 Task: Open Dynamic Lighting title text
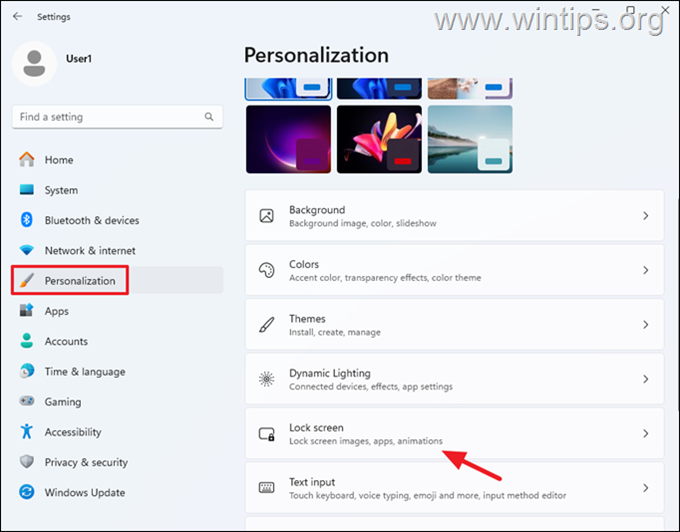(330, 373)
